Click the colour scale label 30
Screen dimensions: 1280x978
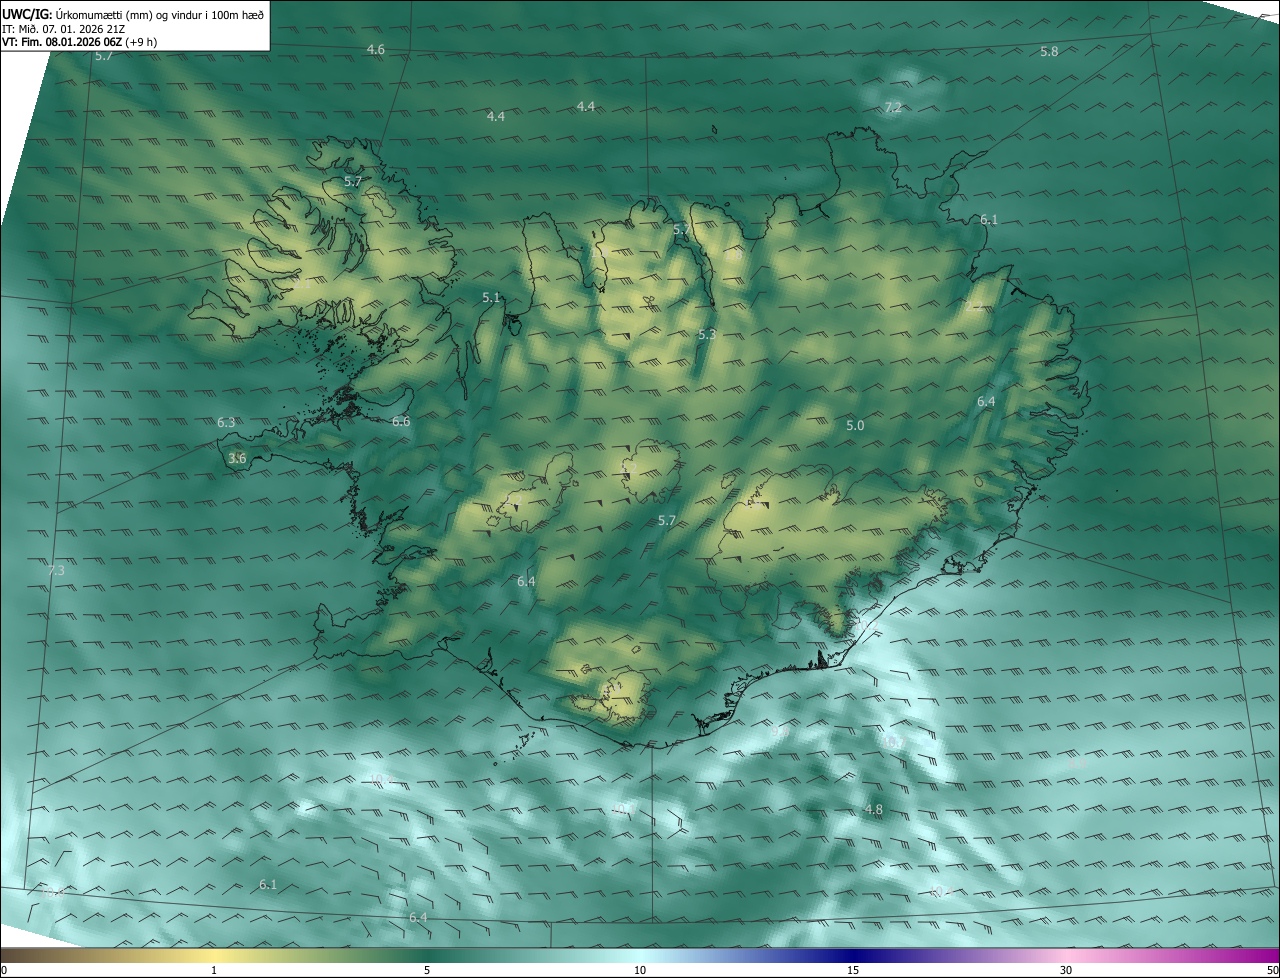click(x=1066, y=970)
